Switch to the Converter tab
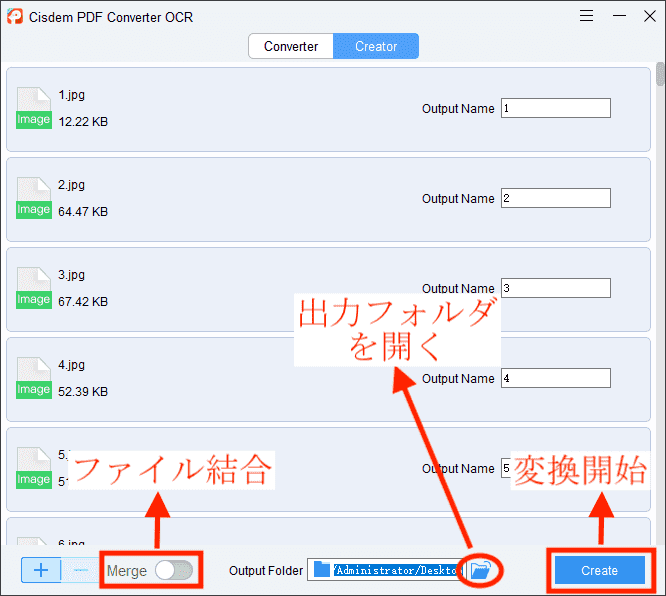666x596 pixels. pos(291,46)
